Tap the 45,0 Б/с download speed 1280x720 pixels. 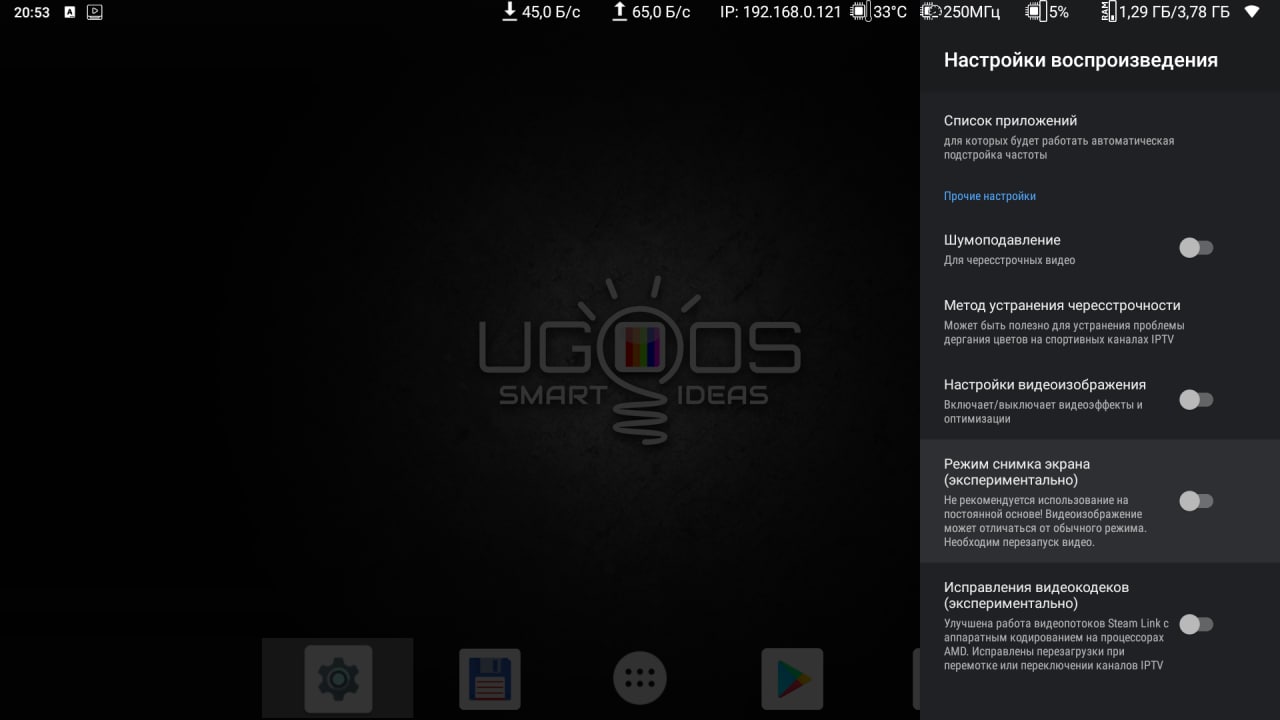pyautogui.click(x=551, y=12)
